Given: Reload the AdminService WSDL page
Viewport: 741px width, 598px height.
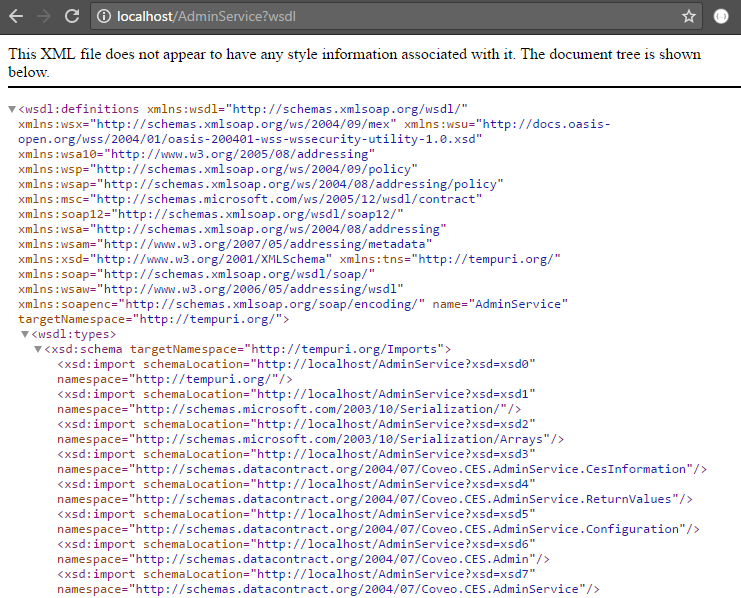Looking at the screenshot, I should pyautogui.click(x=72, y=17).
